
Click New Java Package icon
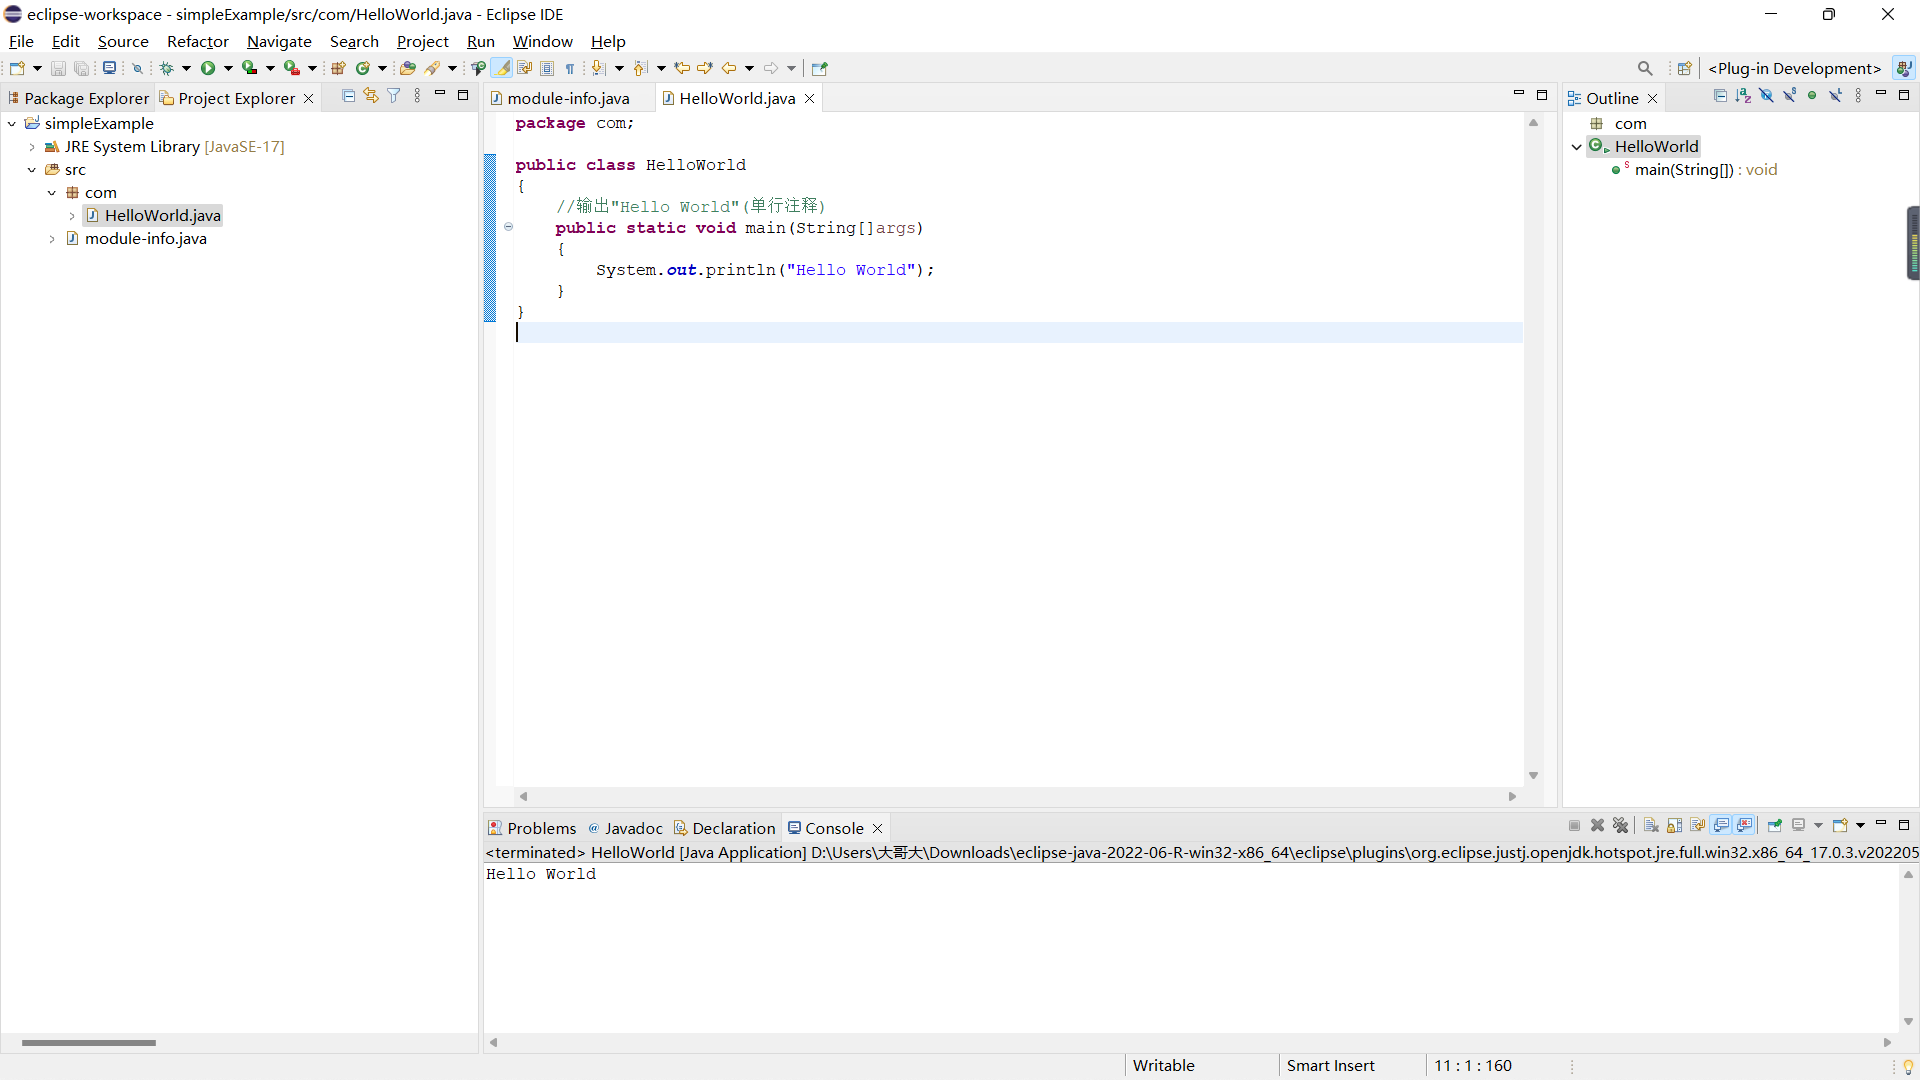coord(338,68)
